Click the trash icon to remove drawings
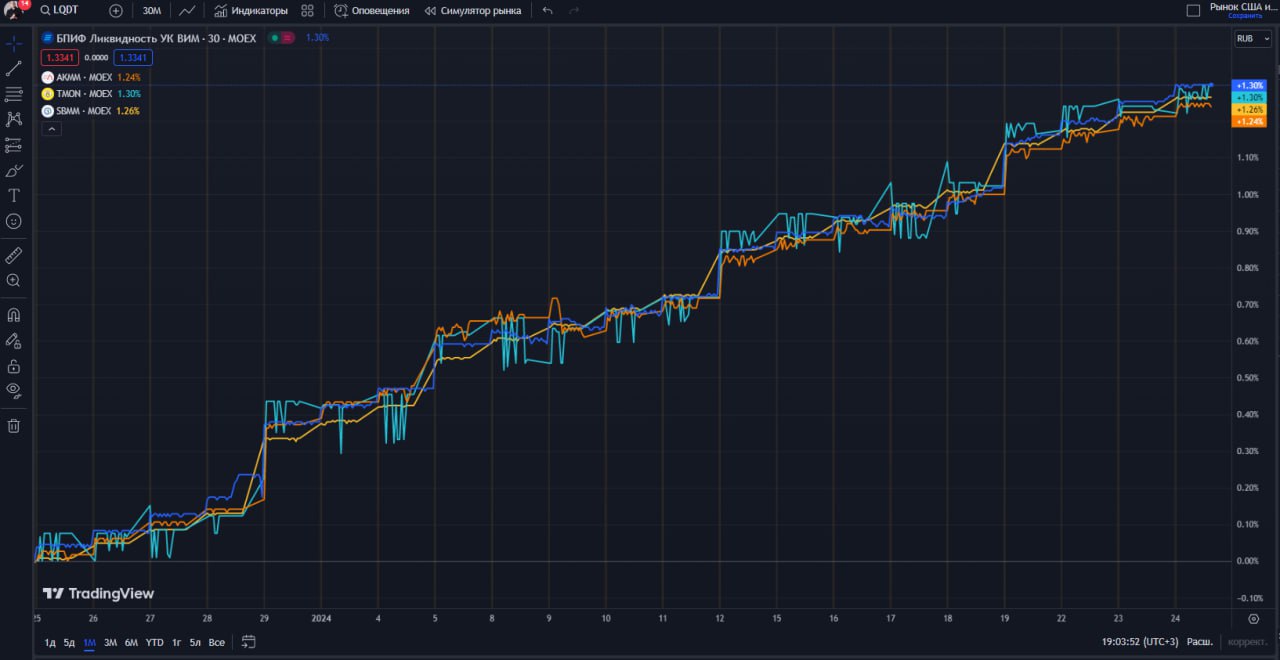The height and width of the screenshot is (660, 1280). pyautogui.click(x=14, y=426)
